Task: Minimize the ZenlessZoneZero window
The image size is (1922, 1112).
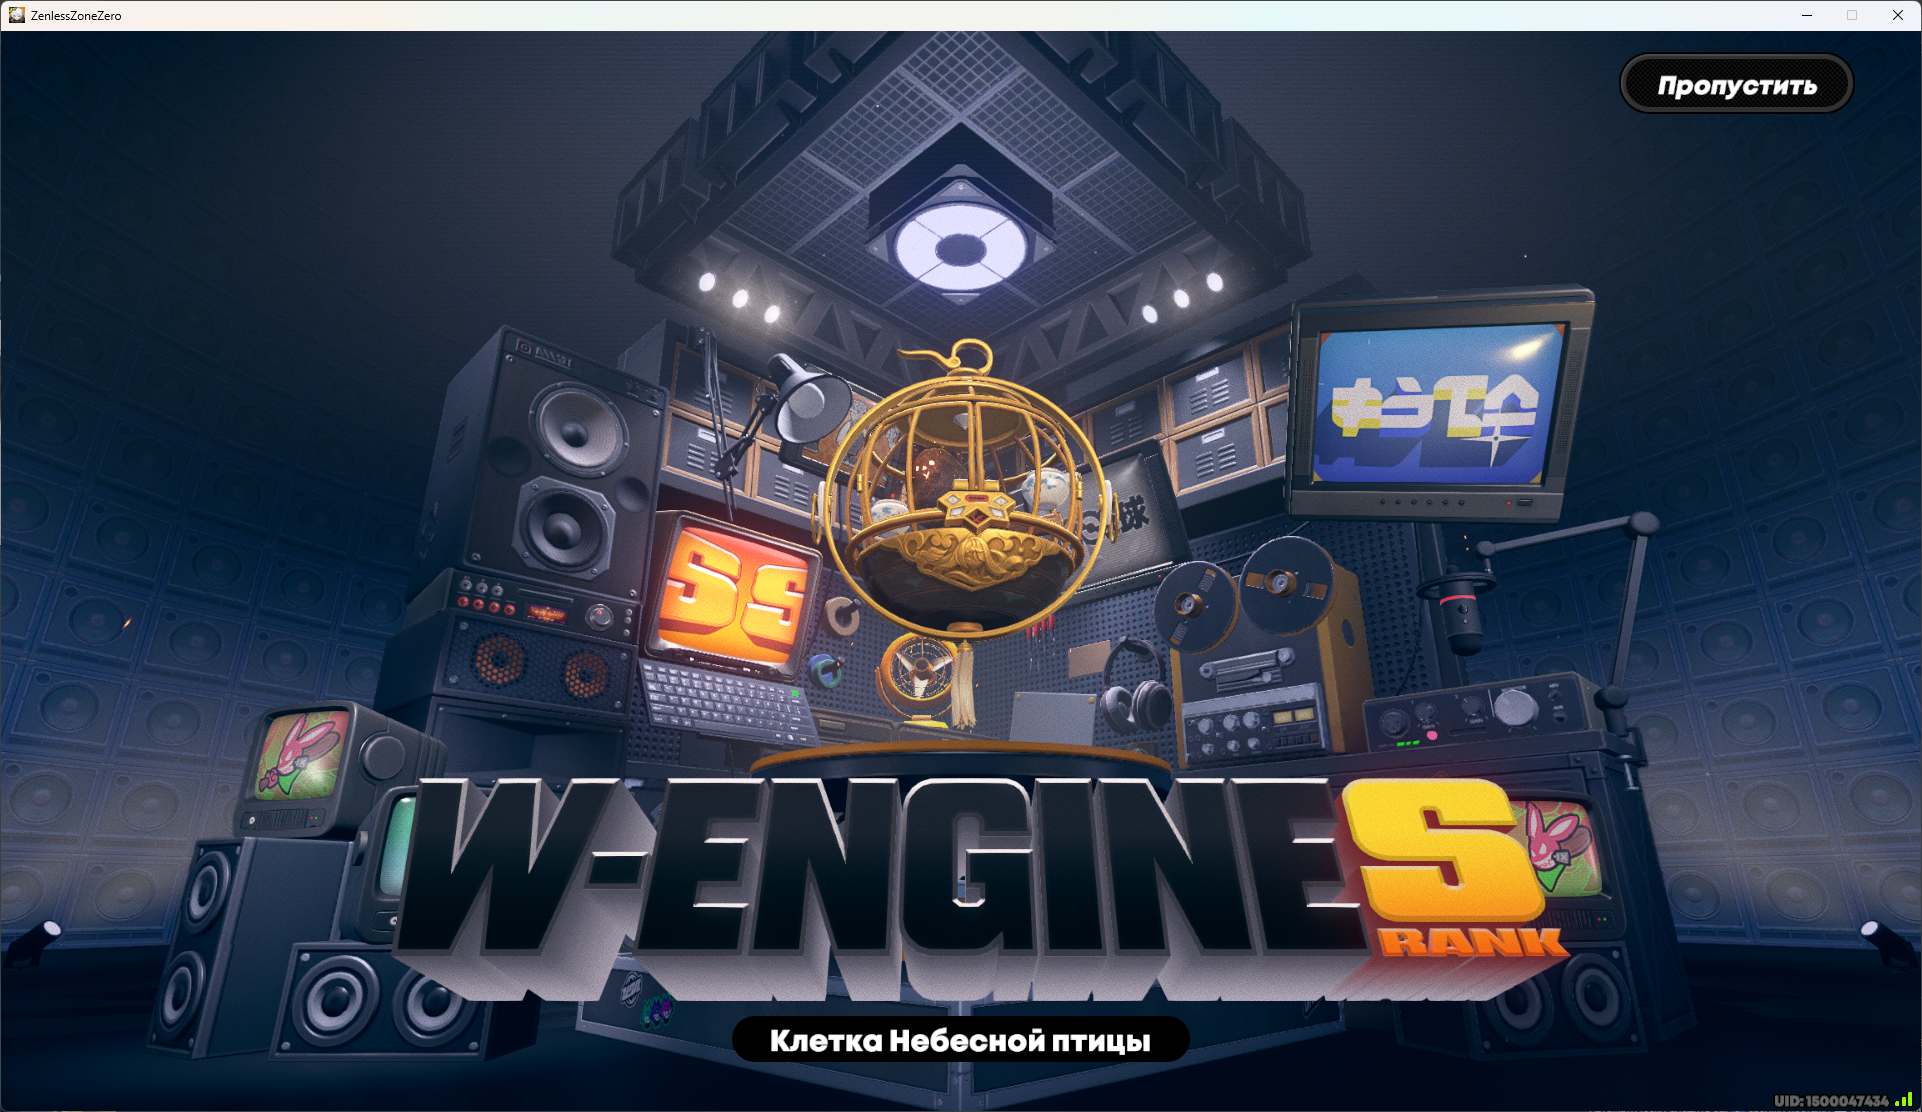Action: tap(1807, 15)
